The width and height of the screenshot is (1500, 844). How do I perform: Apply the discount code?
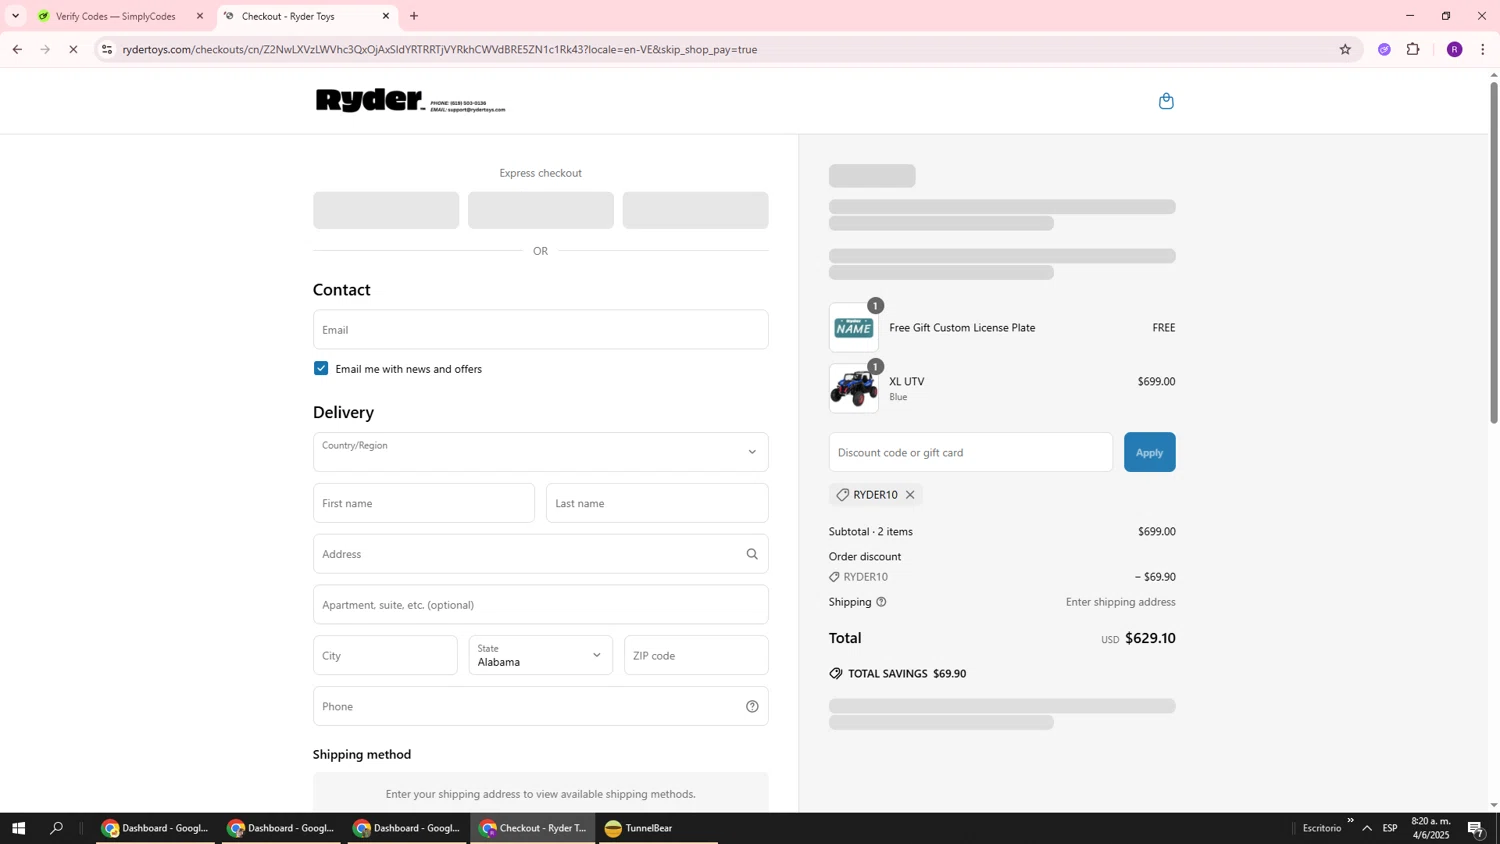pos(1150,452)
